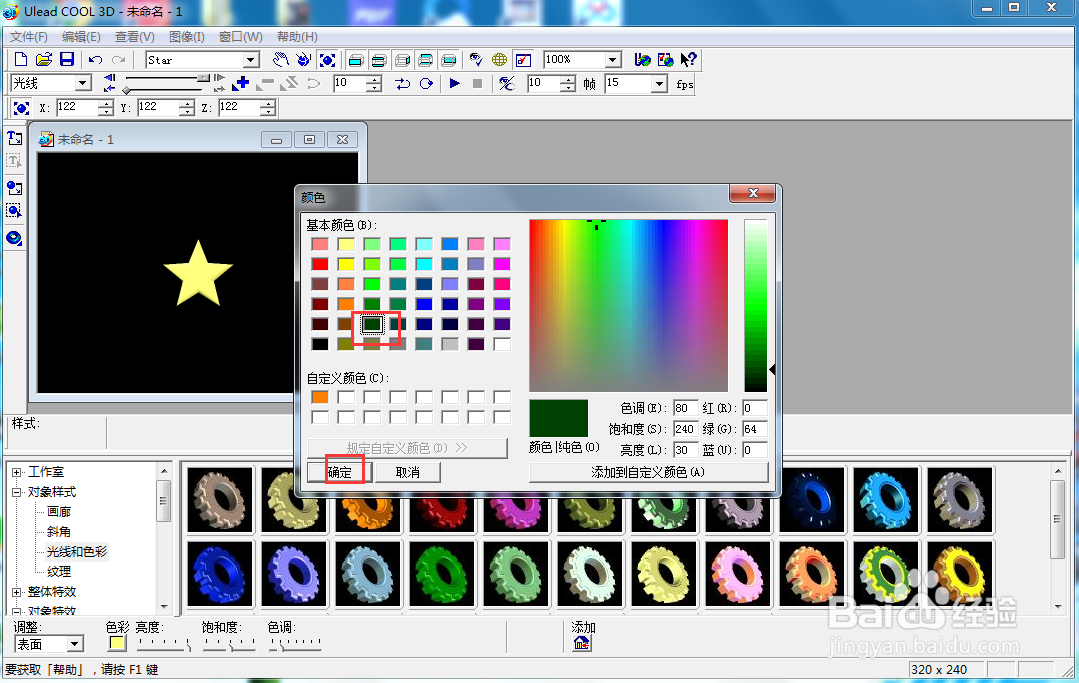Collapse the 对象样式 tree node
This screenshot has height=683, width=1079.
tap(17, 492)
